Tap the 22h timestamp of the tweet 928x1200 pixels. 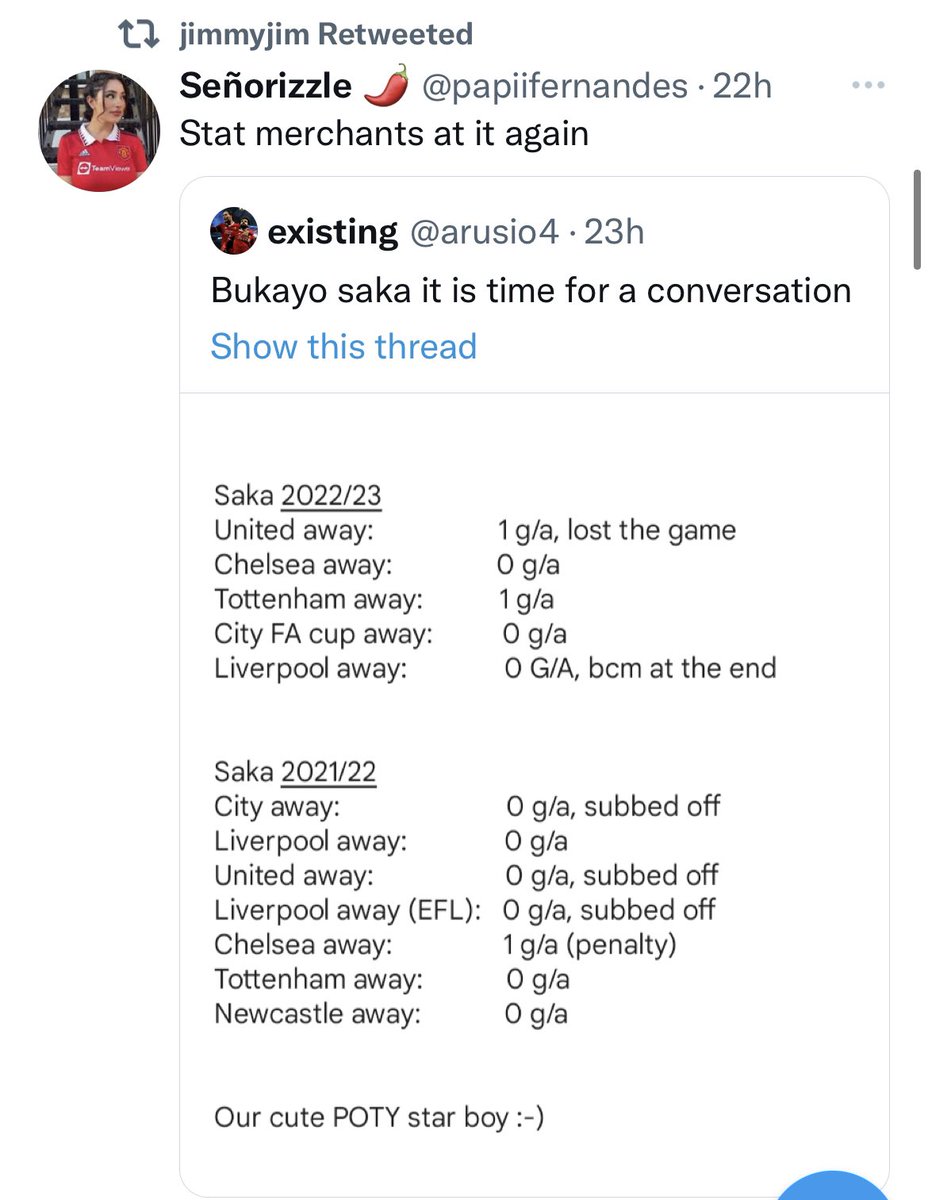click(742, 87)
